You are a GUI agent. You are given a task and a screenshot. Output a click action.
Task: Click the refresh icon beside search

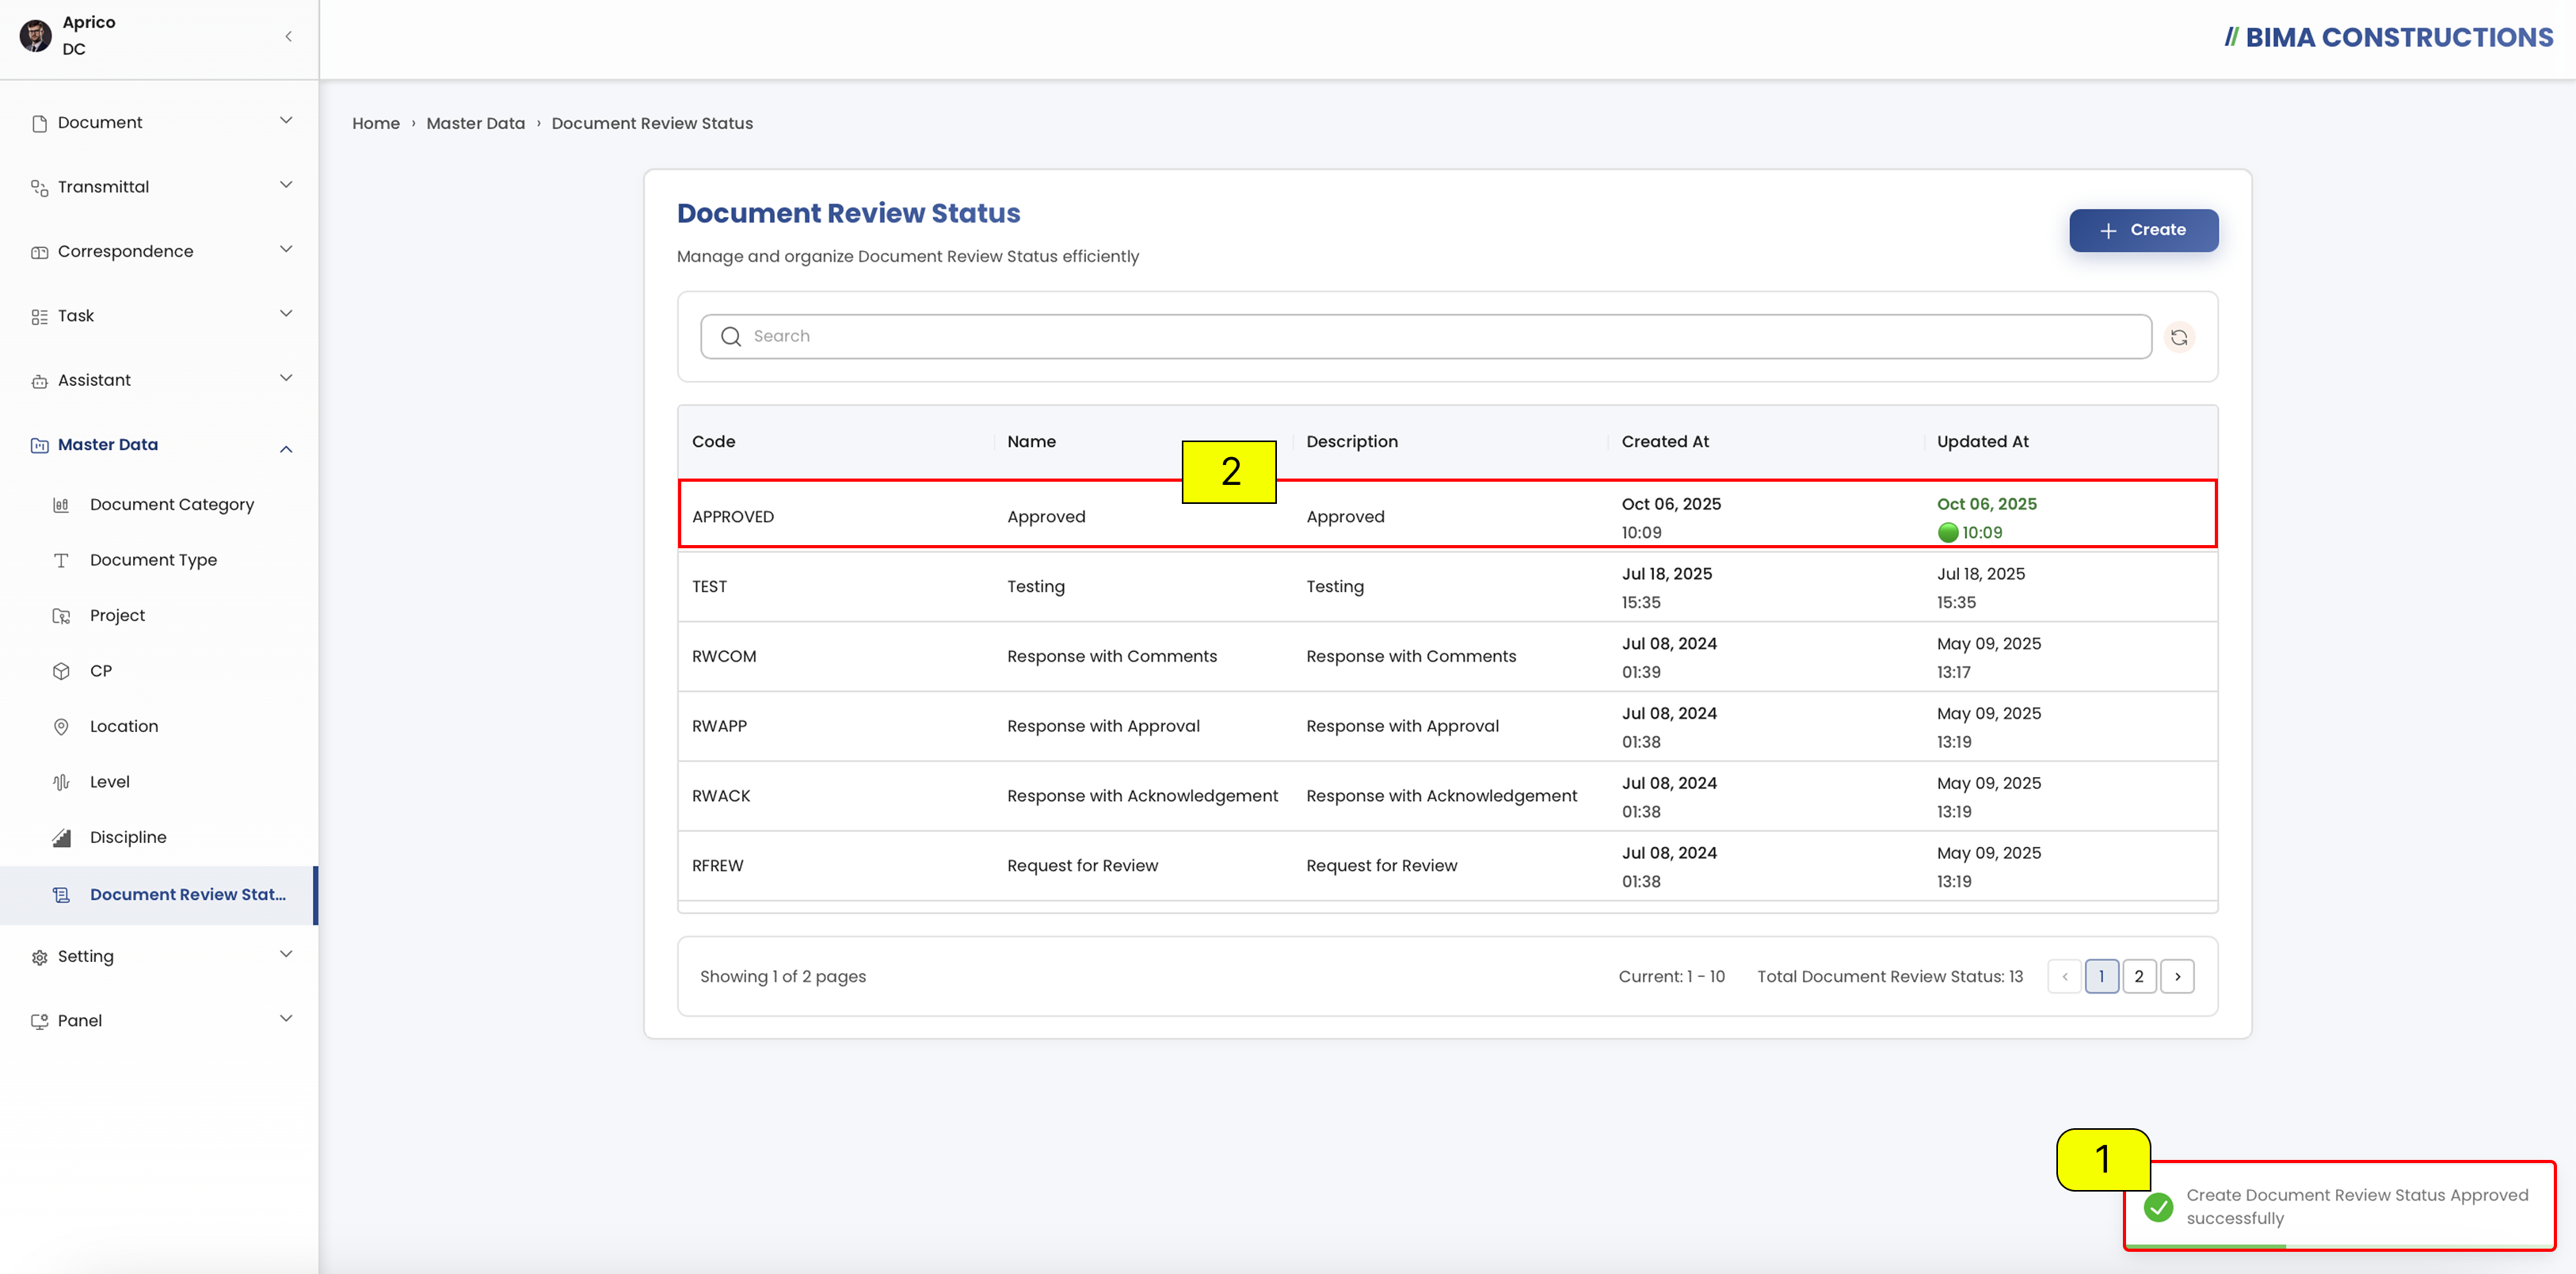[x=2179, y=337]
